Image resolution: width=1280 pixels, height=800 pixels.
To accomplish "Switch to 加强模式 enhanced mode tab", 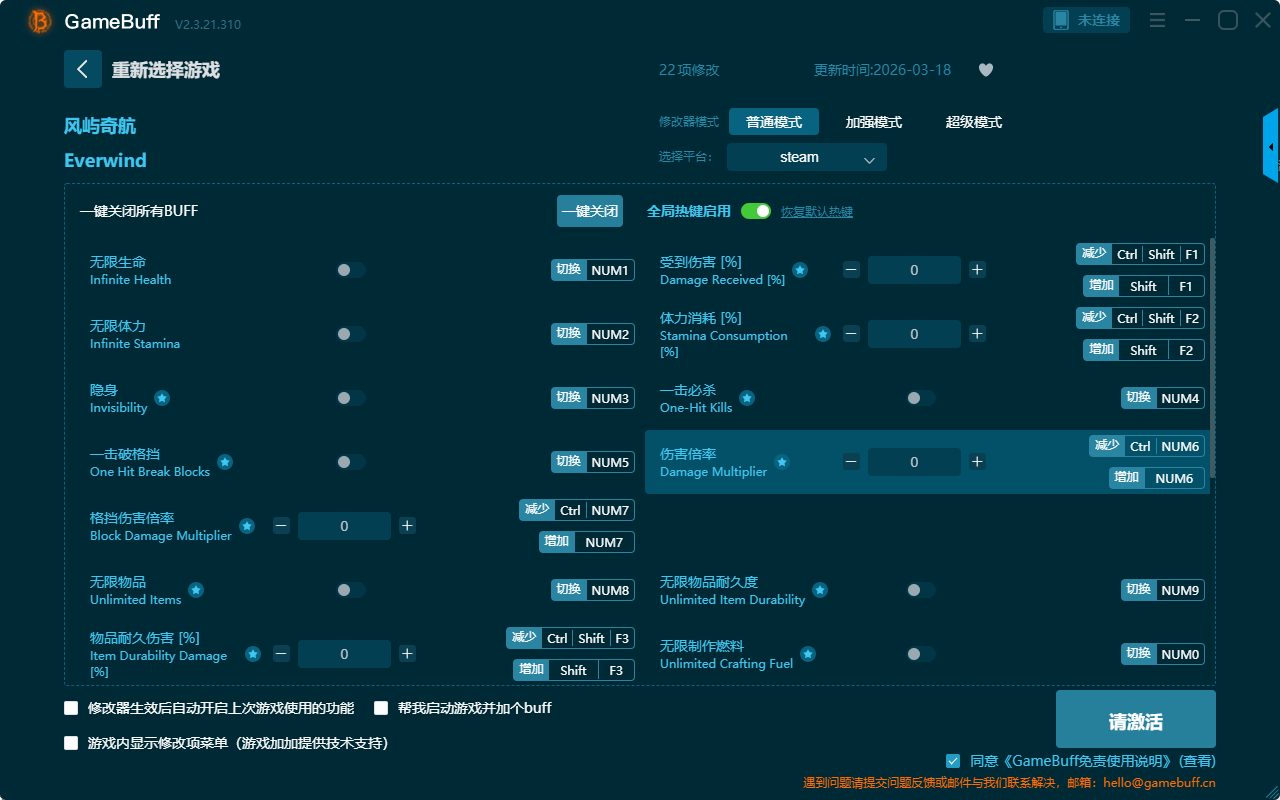I will (x=873, y=122).
